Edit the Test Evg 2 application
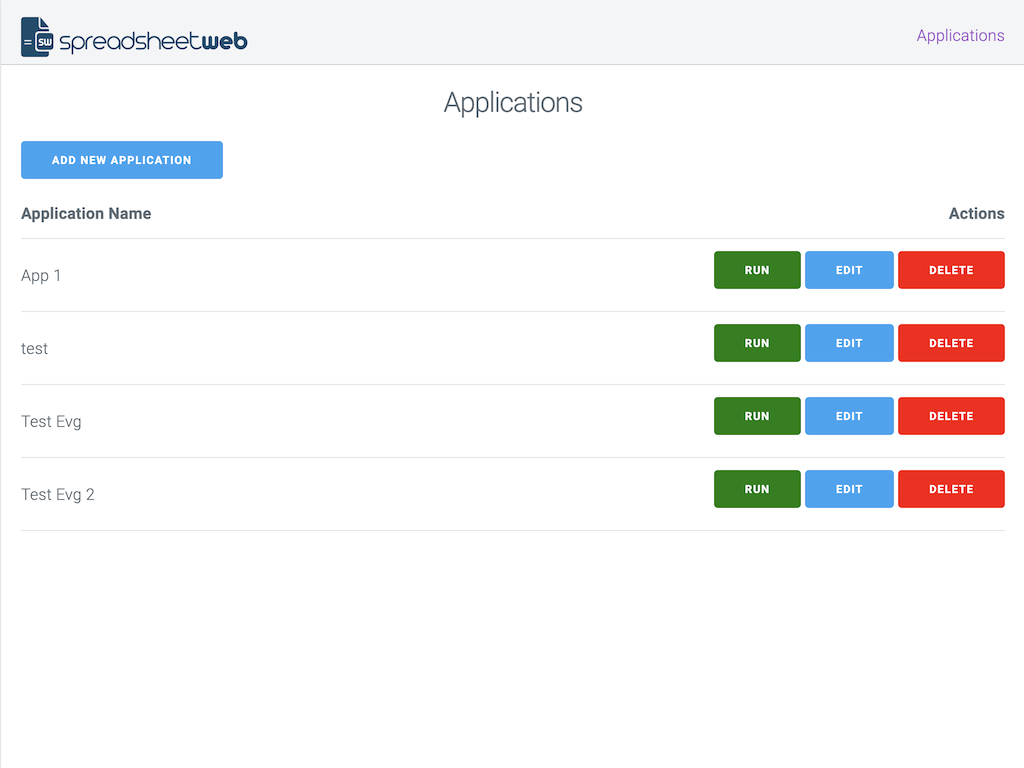The width and height of the screenshot is (1024, 768). click(x=849, y=489)
